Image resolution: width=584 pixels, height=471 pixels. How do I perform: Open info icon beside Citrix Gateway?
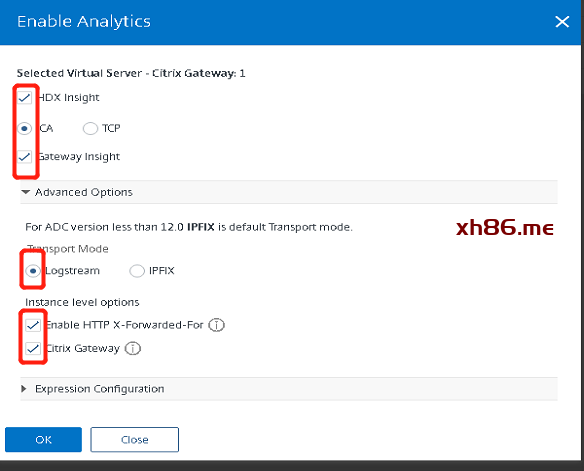[133, 349]
